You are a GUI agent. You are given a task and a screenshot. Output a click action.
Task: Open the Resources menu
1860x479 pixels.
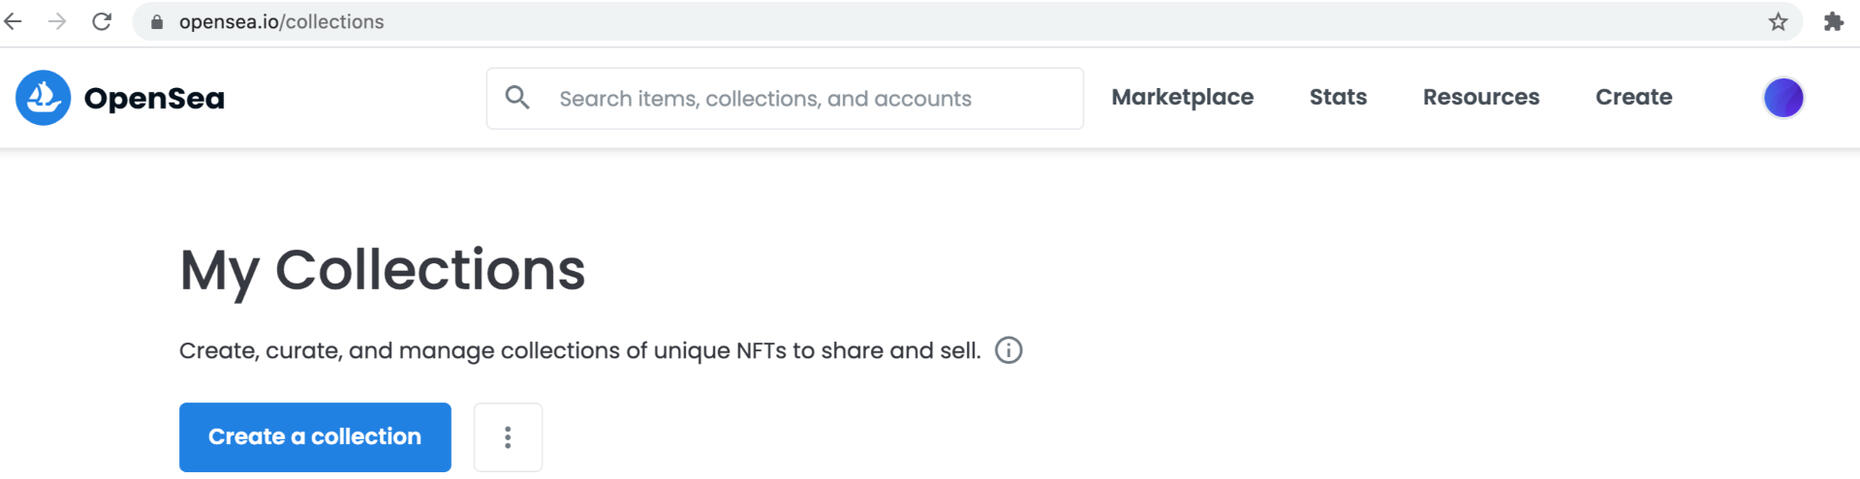coord(1481,97)
